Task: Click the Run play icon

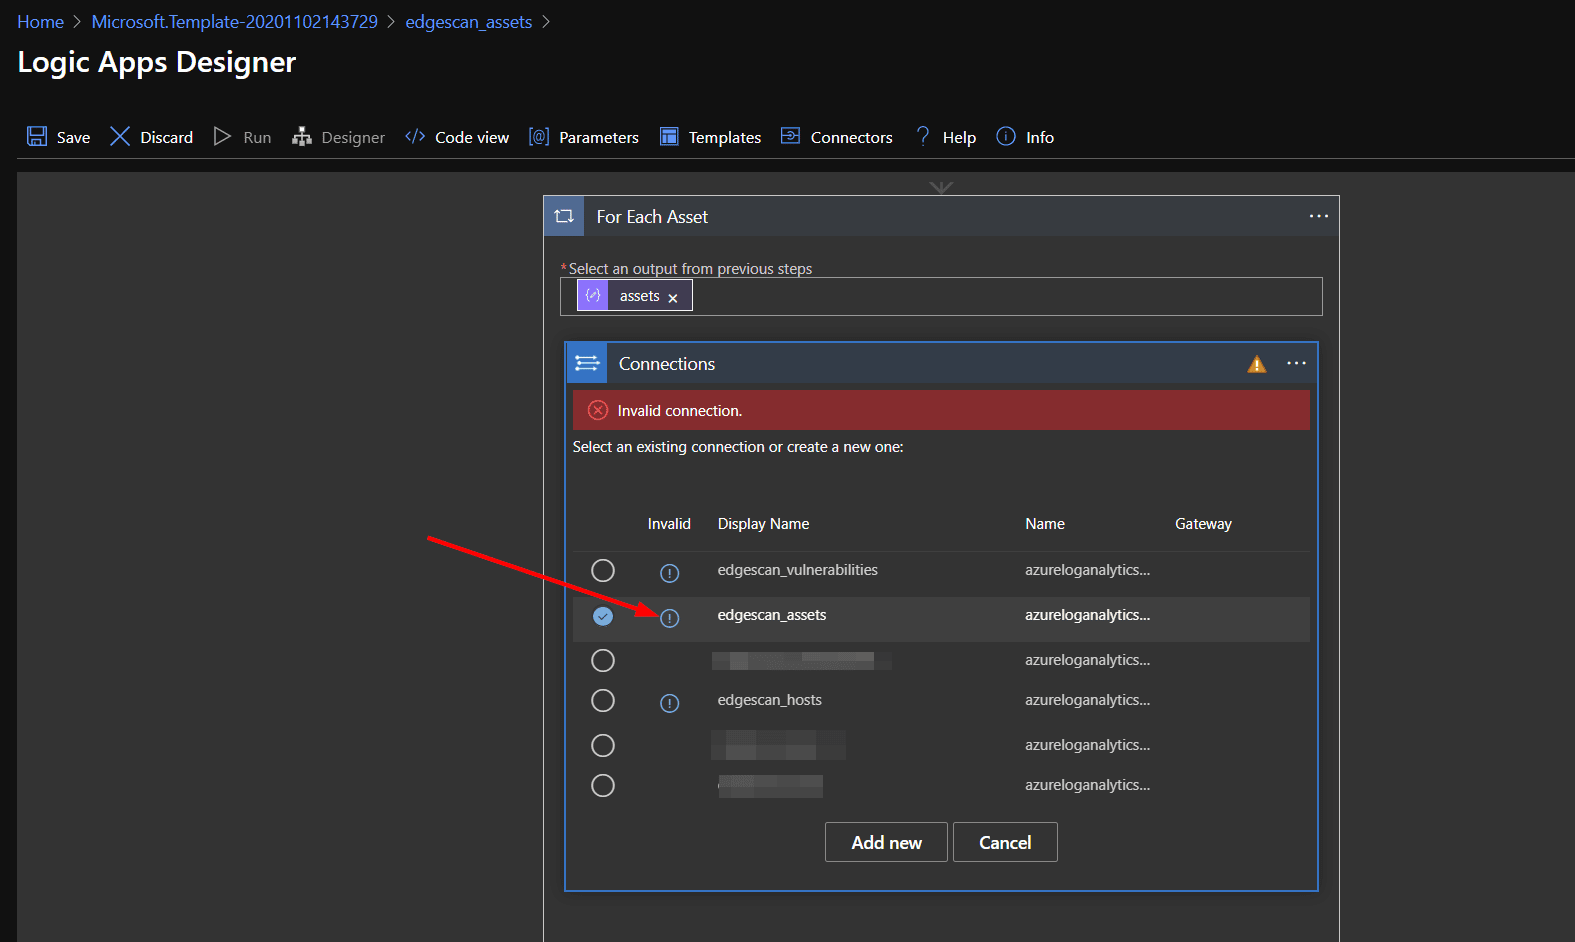Action: [222, 137]
